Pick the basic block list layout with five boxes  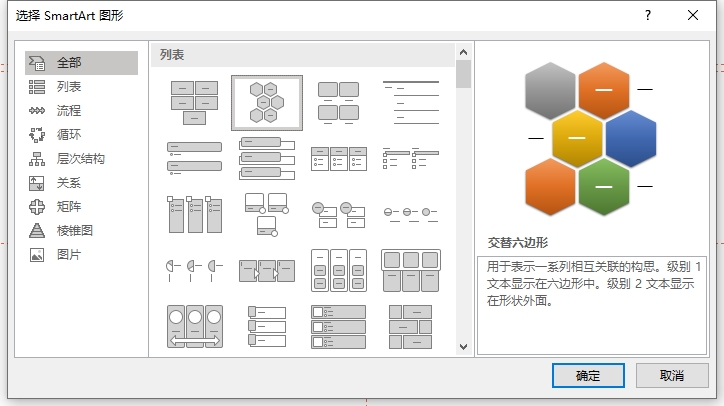(194, 103)
